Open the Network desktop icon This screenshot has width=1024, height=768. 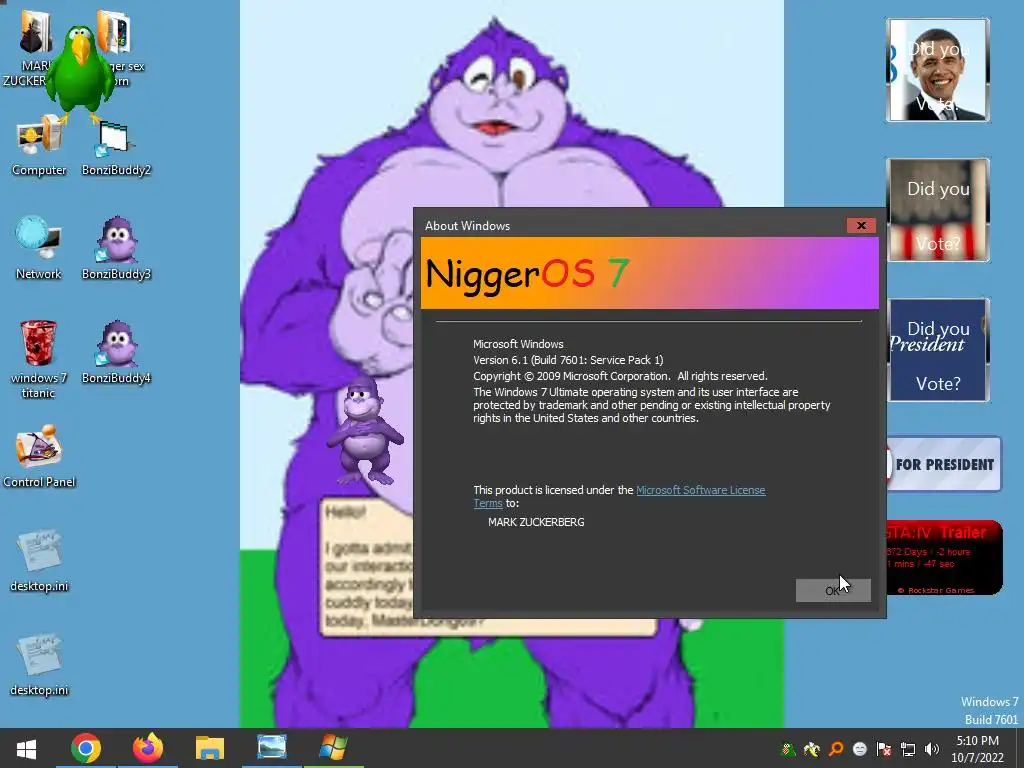(x=39, y=249)
